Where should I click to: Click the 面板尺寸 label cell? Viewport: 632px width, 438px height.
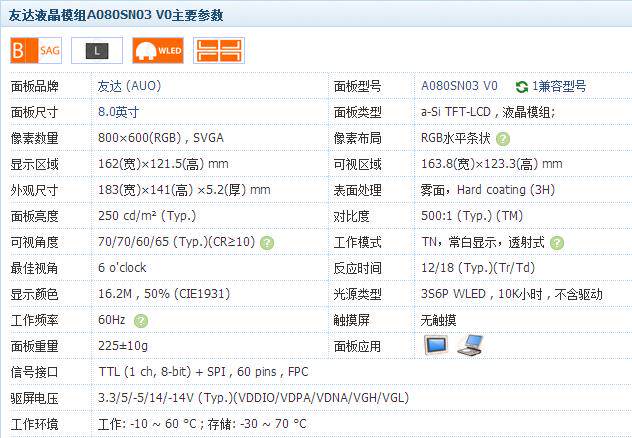pyautogui.click(x=35, y=112)
